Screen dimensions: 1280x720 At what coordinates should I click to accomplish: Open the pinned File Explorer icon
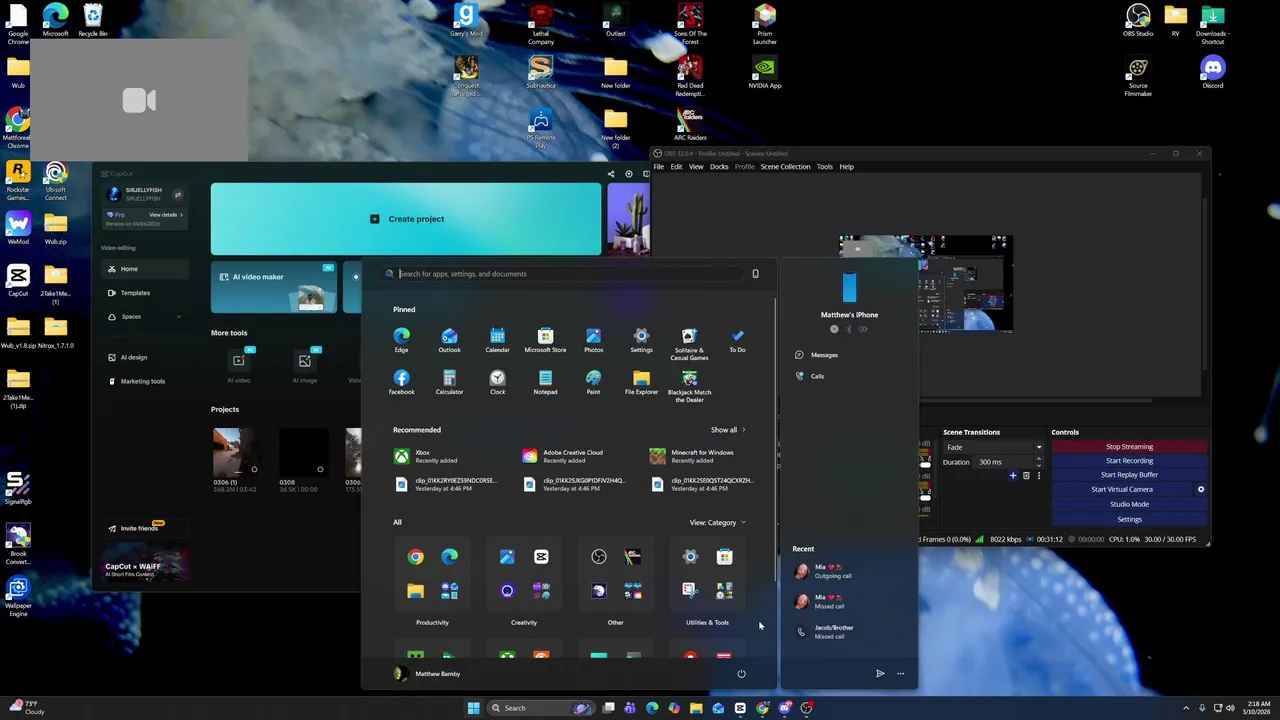tap(641, 382)
